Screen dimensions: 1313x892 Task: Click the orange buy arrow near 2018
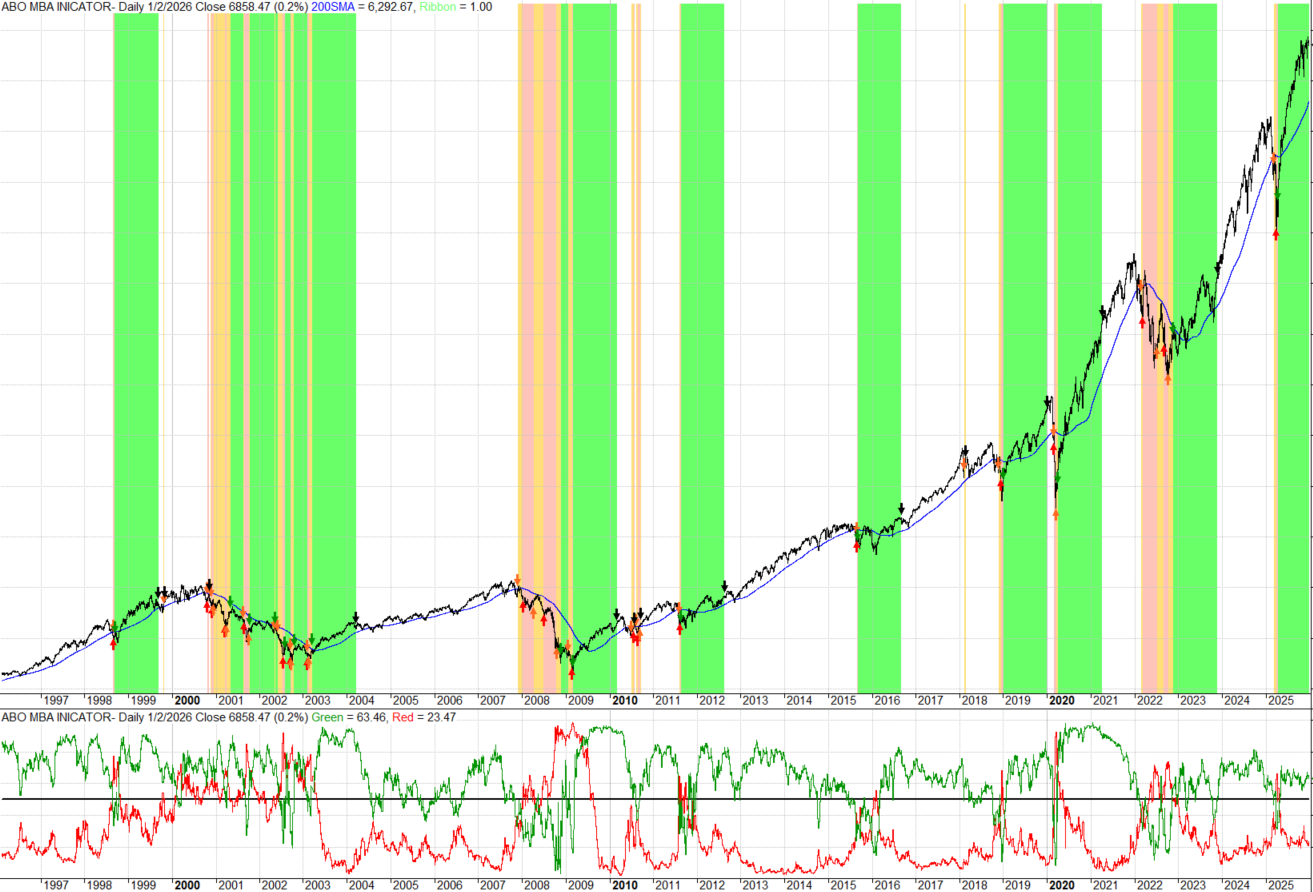click(x=963, y=464)
